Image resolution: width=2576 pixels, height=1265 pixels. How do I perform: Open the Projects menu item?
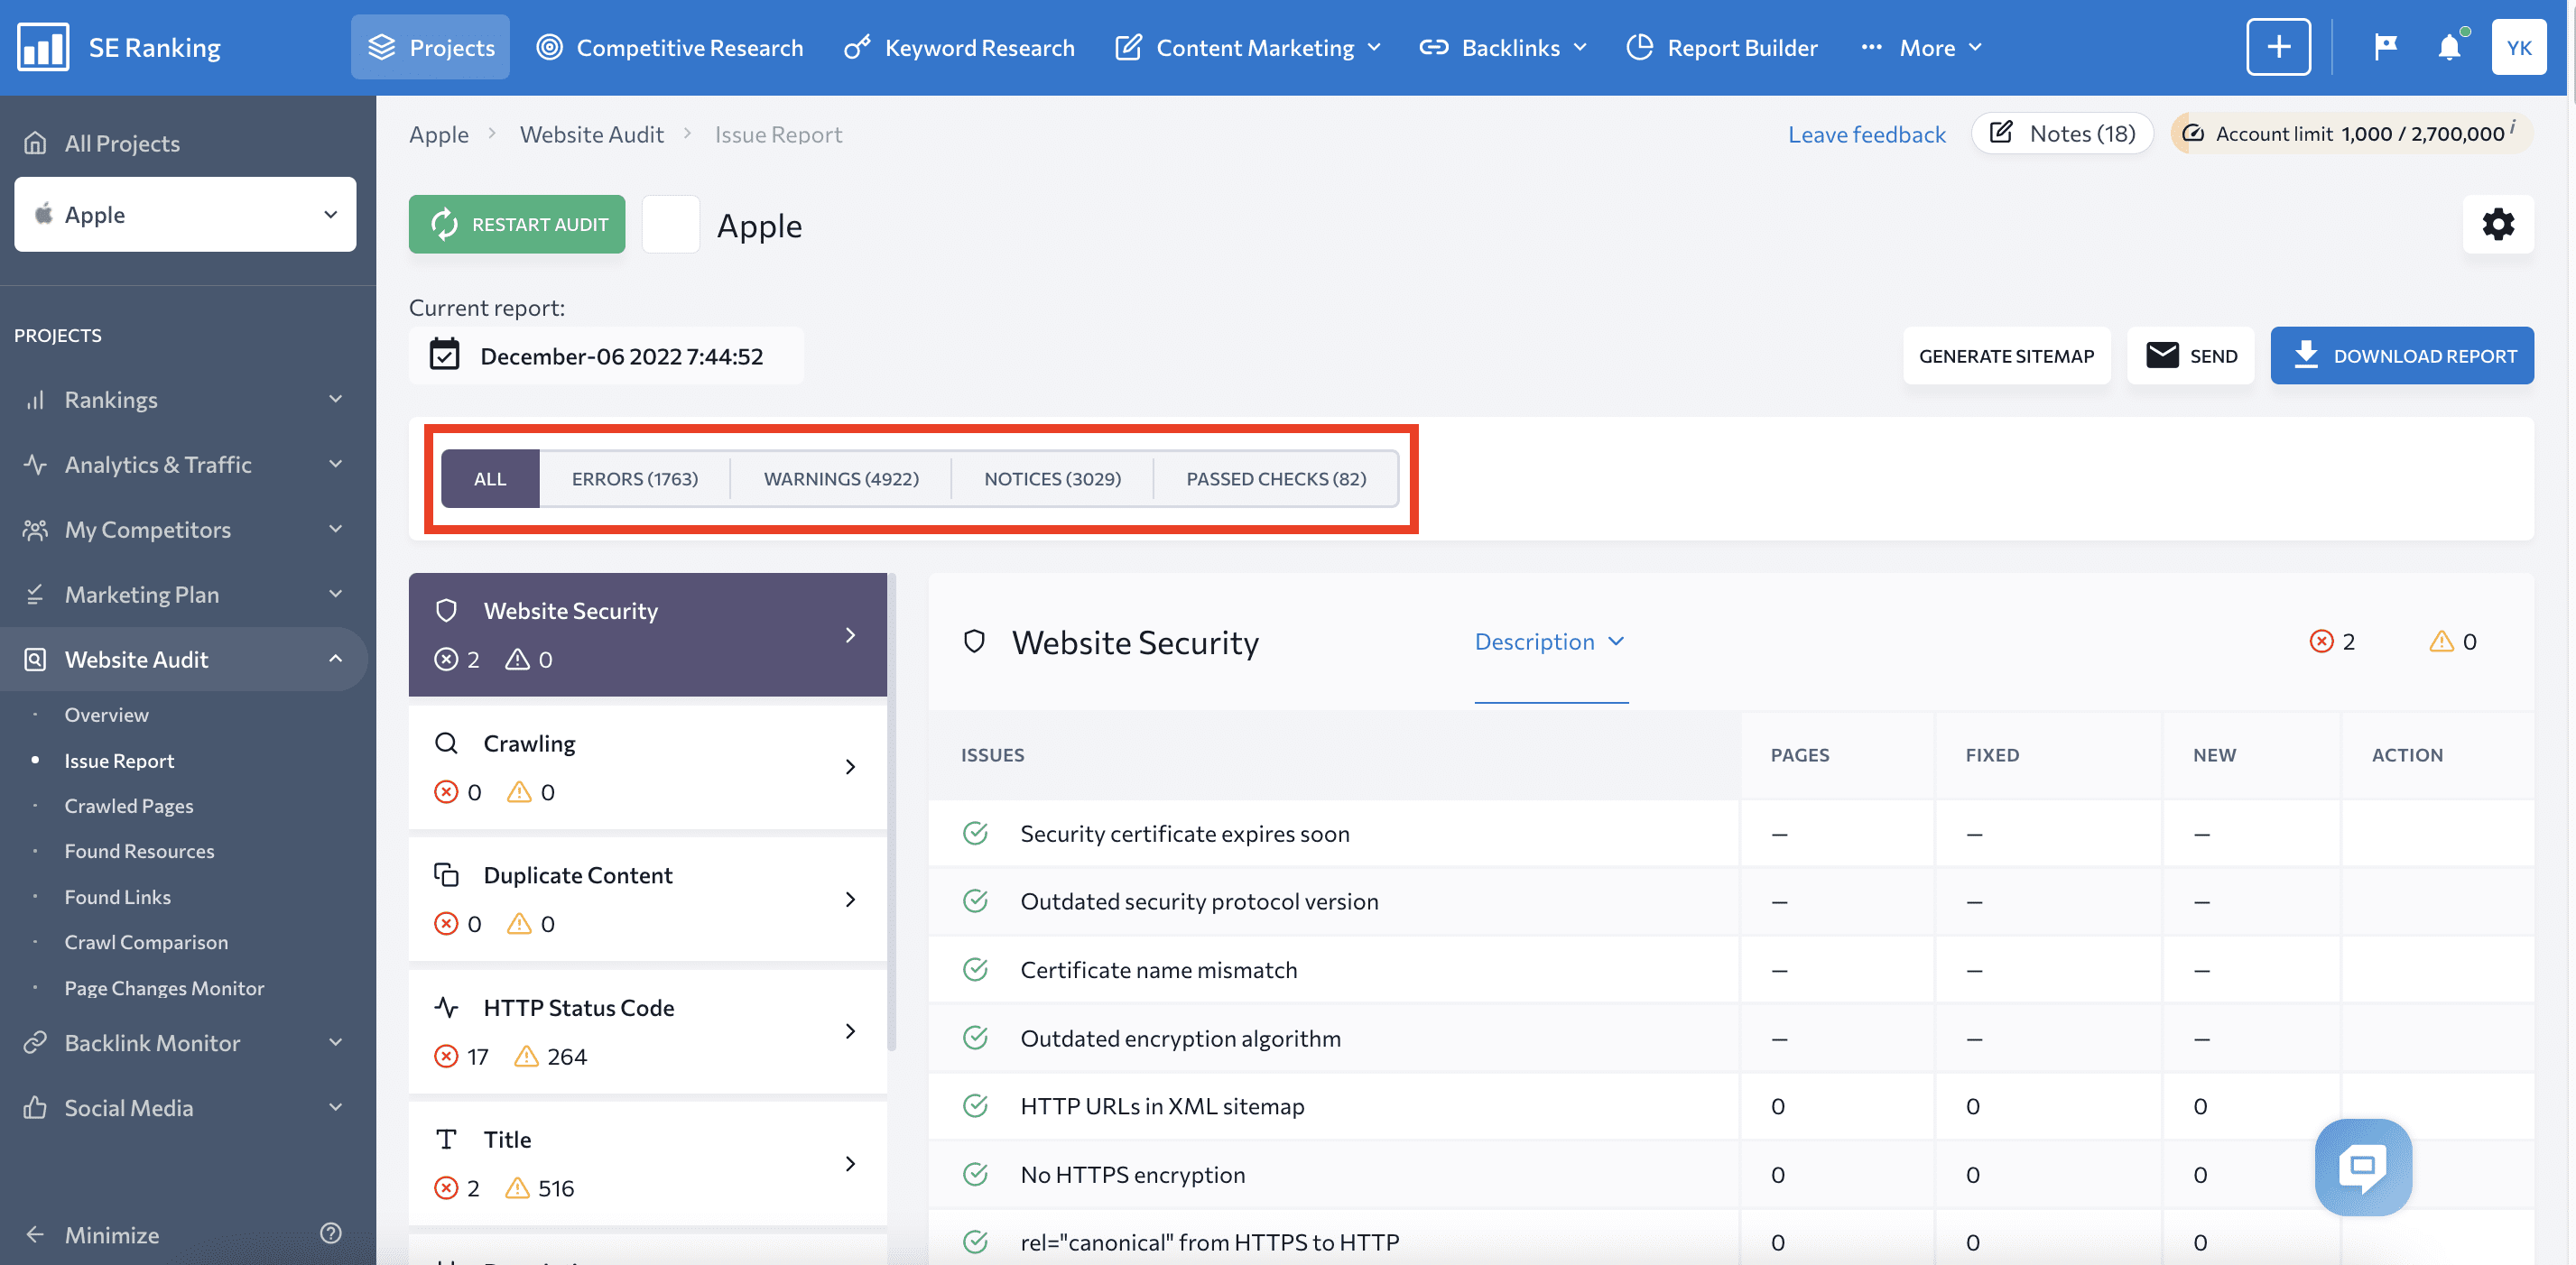point(430,47)
